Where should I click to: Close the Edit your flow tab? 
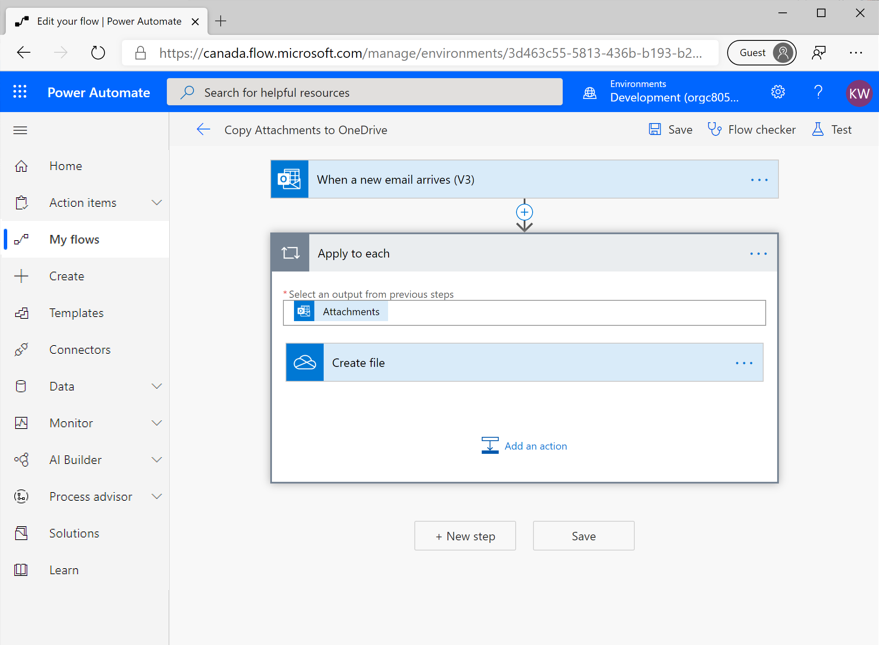click(x=195, y=21)
